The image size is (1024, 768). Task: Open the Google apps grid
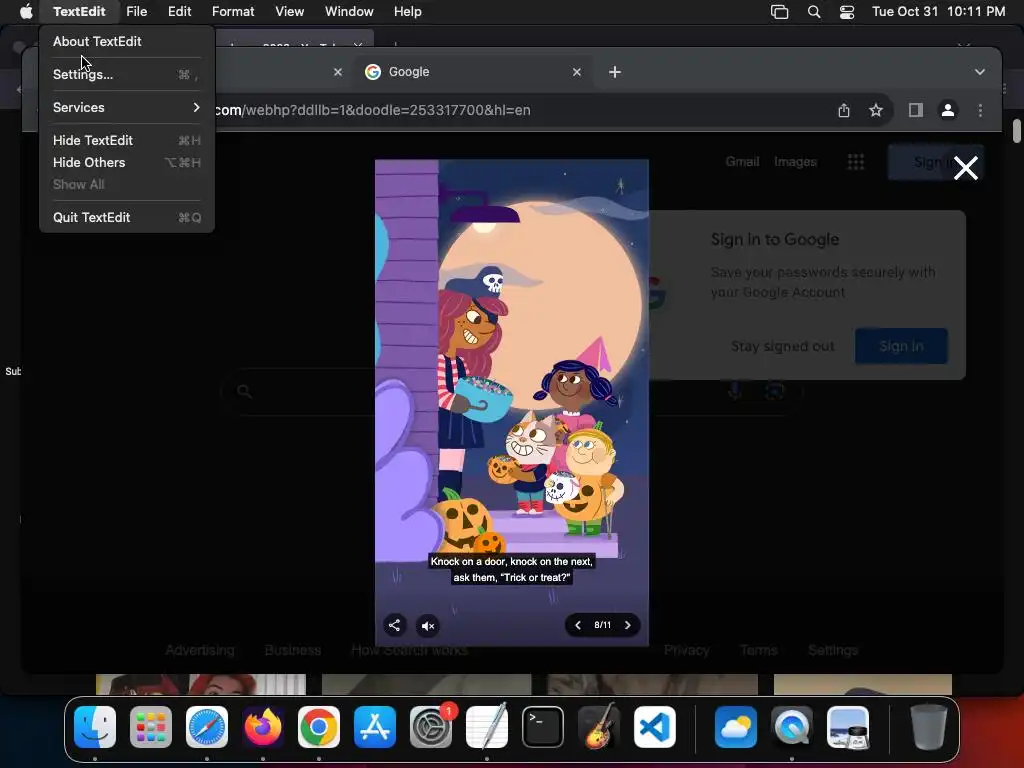pos(856,161)
